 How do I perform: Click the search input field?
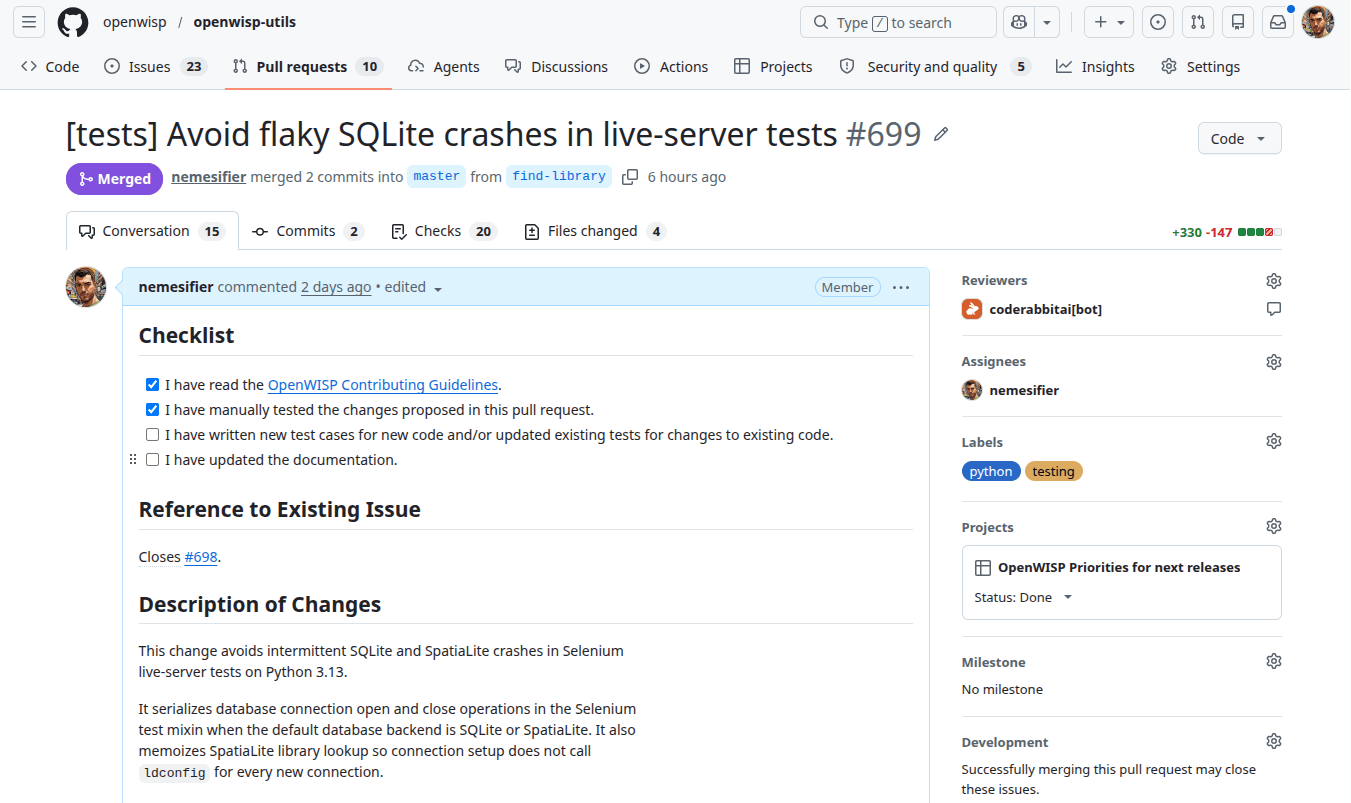click(898, 22)
